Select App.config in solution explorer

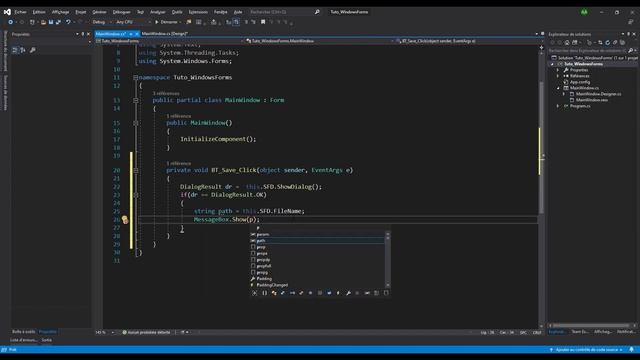tap(580, 82)
